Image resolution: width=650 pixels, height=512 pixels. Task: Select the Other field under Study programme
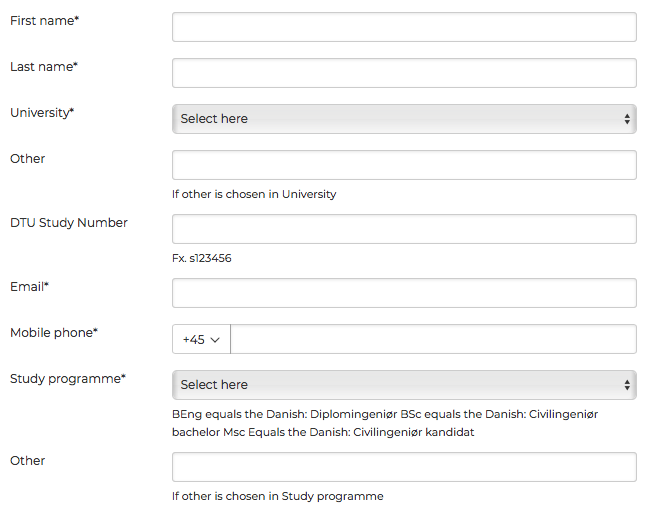point(404,467)
